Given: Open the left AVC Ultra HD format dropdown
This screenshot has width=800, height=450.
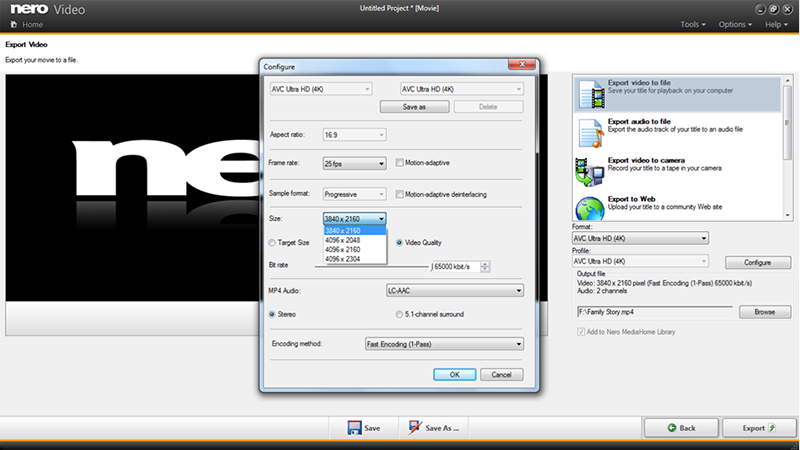Looking at the screenshot, I should click(320, 89).
